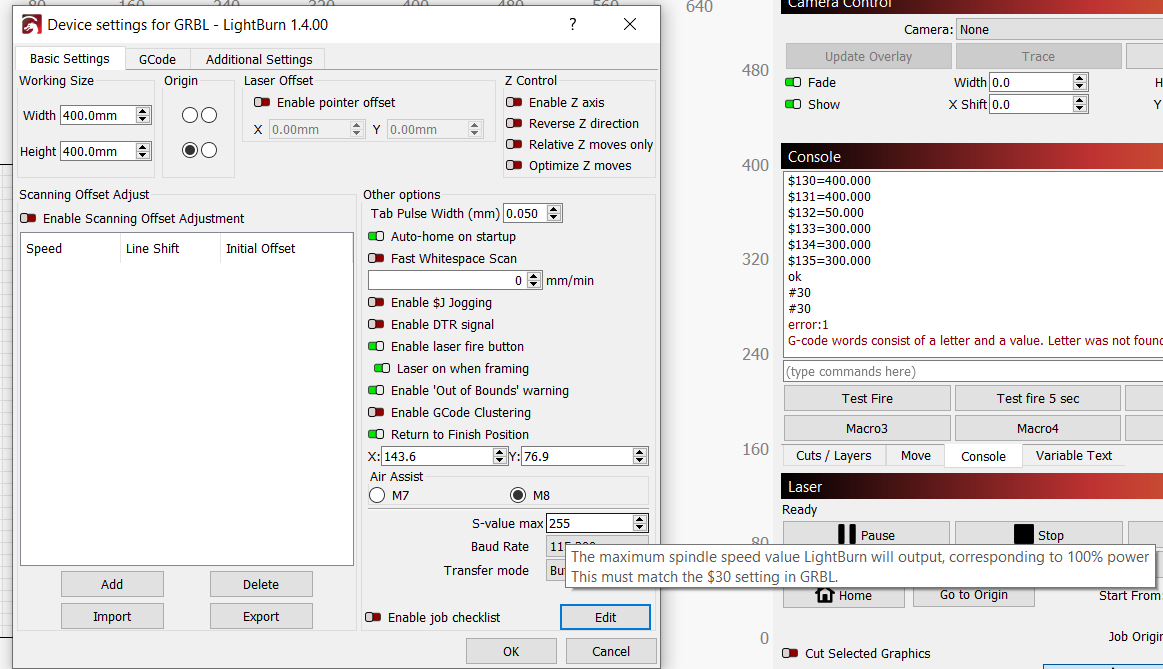
Task: Select M7 air assist option
Action: [x=377, y=495]
